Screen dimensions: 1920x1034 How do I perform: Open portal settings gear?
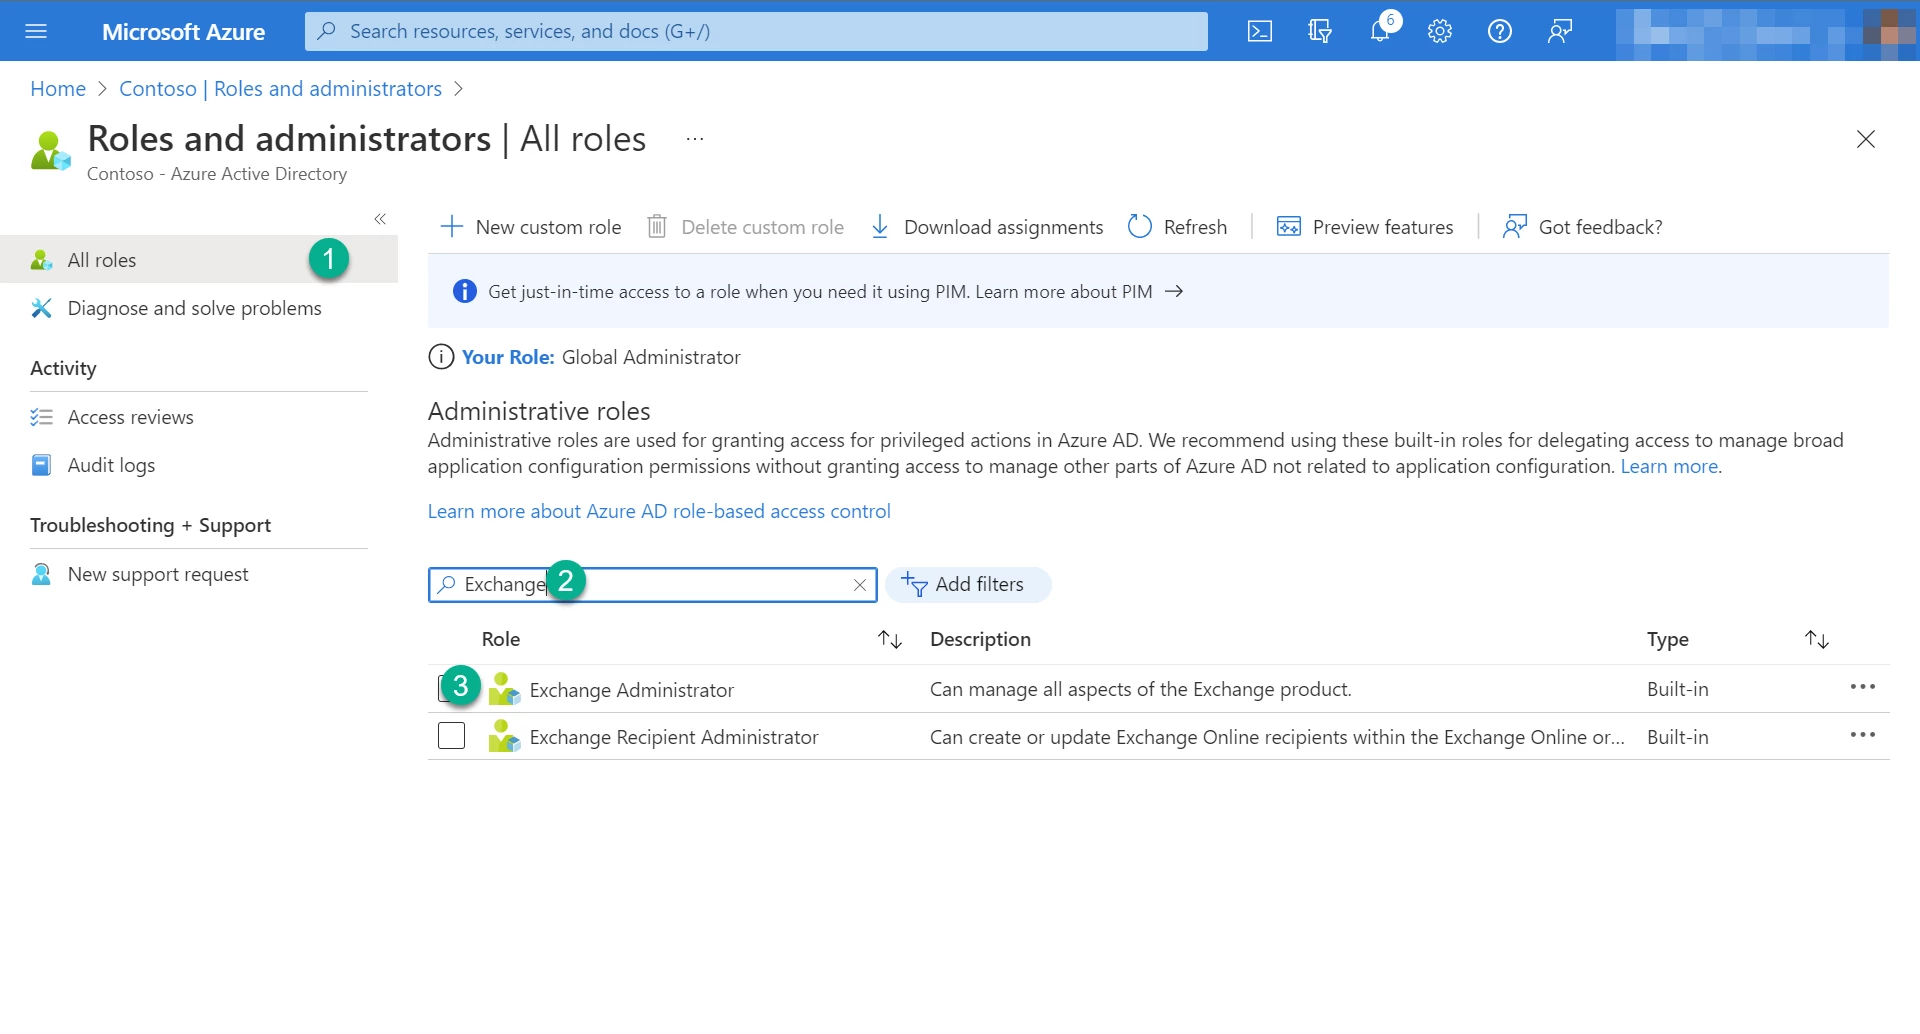[x=1440, y=31]
